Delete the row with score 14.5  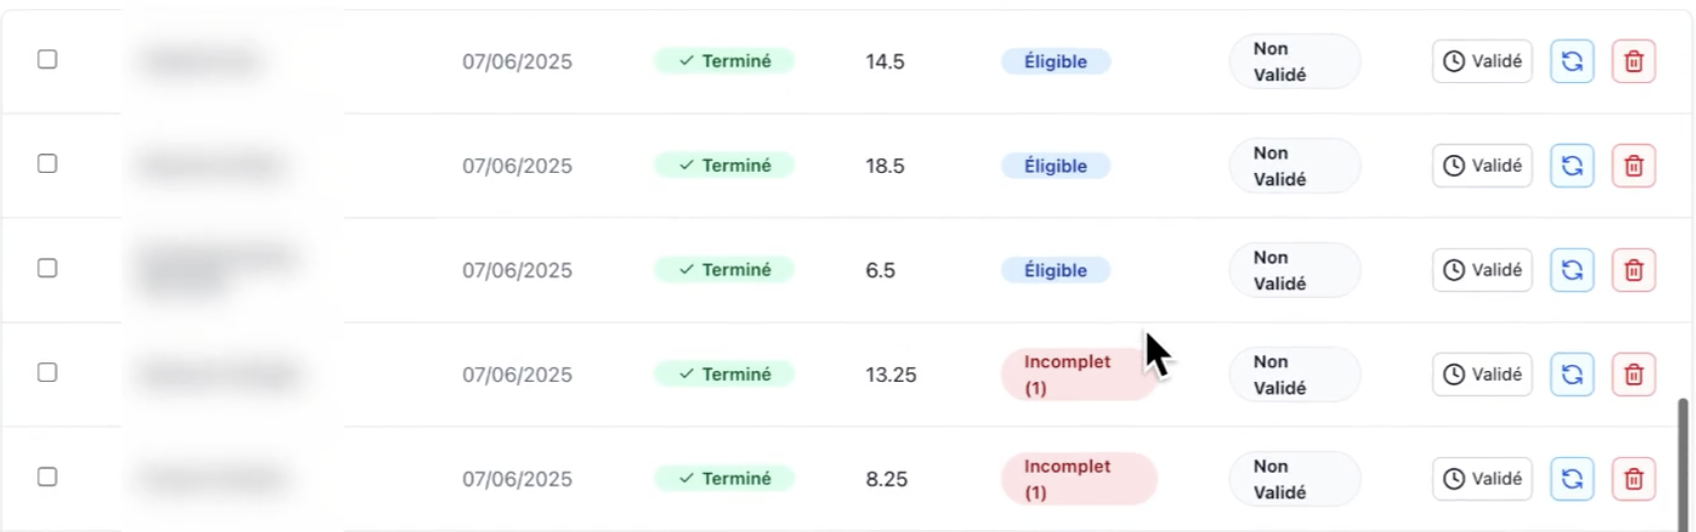[1634, 61]
